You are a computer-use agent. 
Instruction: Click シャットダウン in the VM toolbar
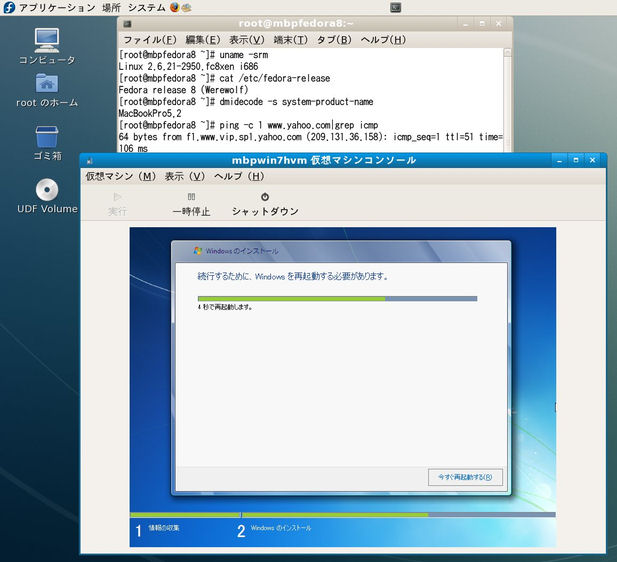(x=265, y=204)
